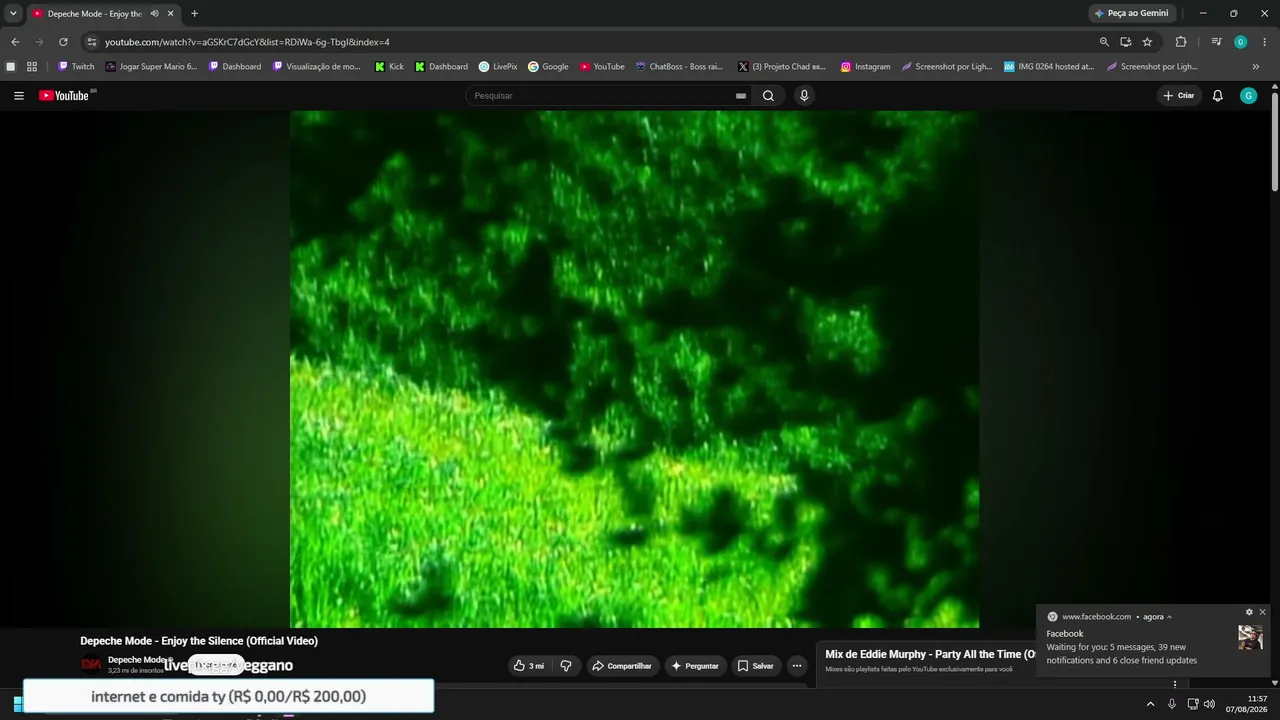Open the taskbar microphone icon
Screen dimensions: 1280x720
pyautogui.click(x=1172, y=704)
